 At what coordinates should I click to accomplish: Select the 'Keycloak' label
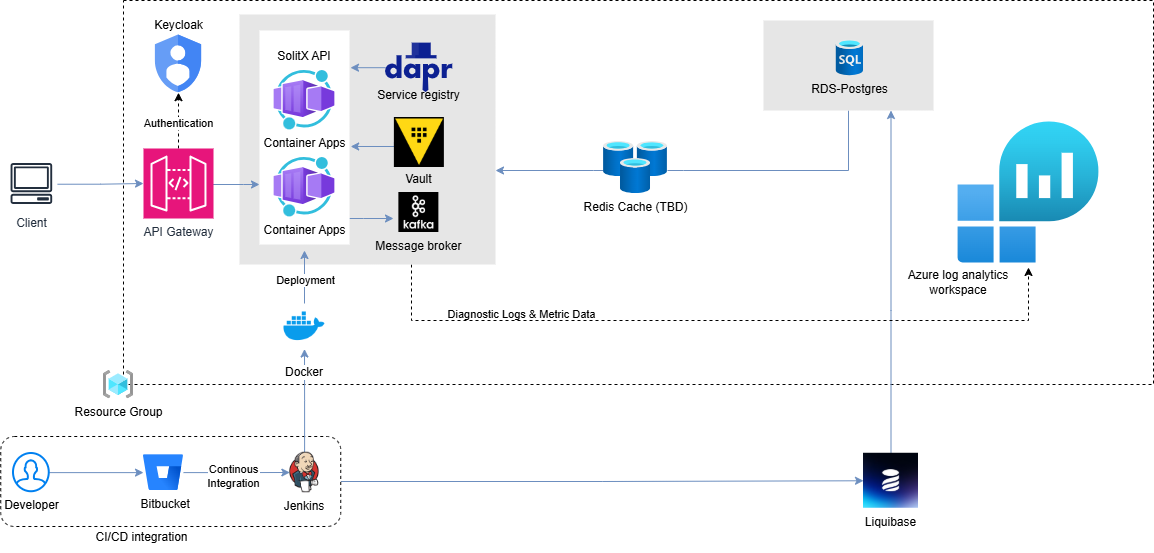[x=179, y=25]
